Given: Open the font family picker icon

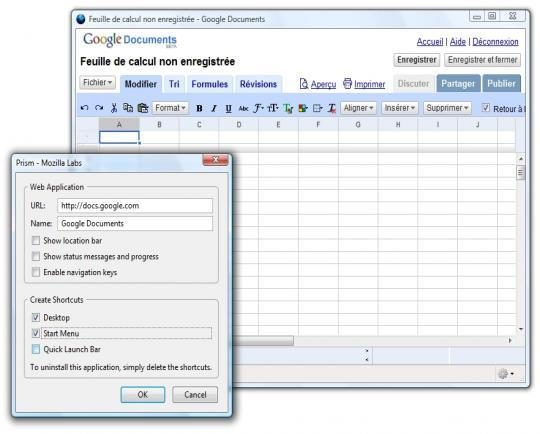Looking at the screenshot, I should [258, 108].
